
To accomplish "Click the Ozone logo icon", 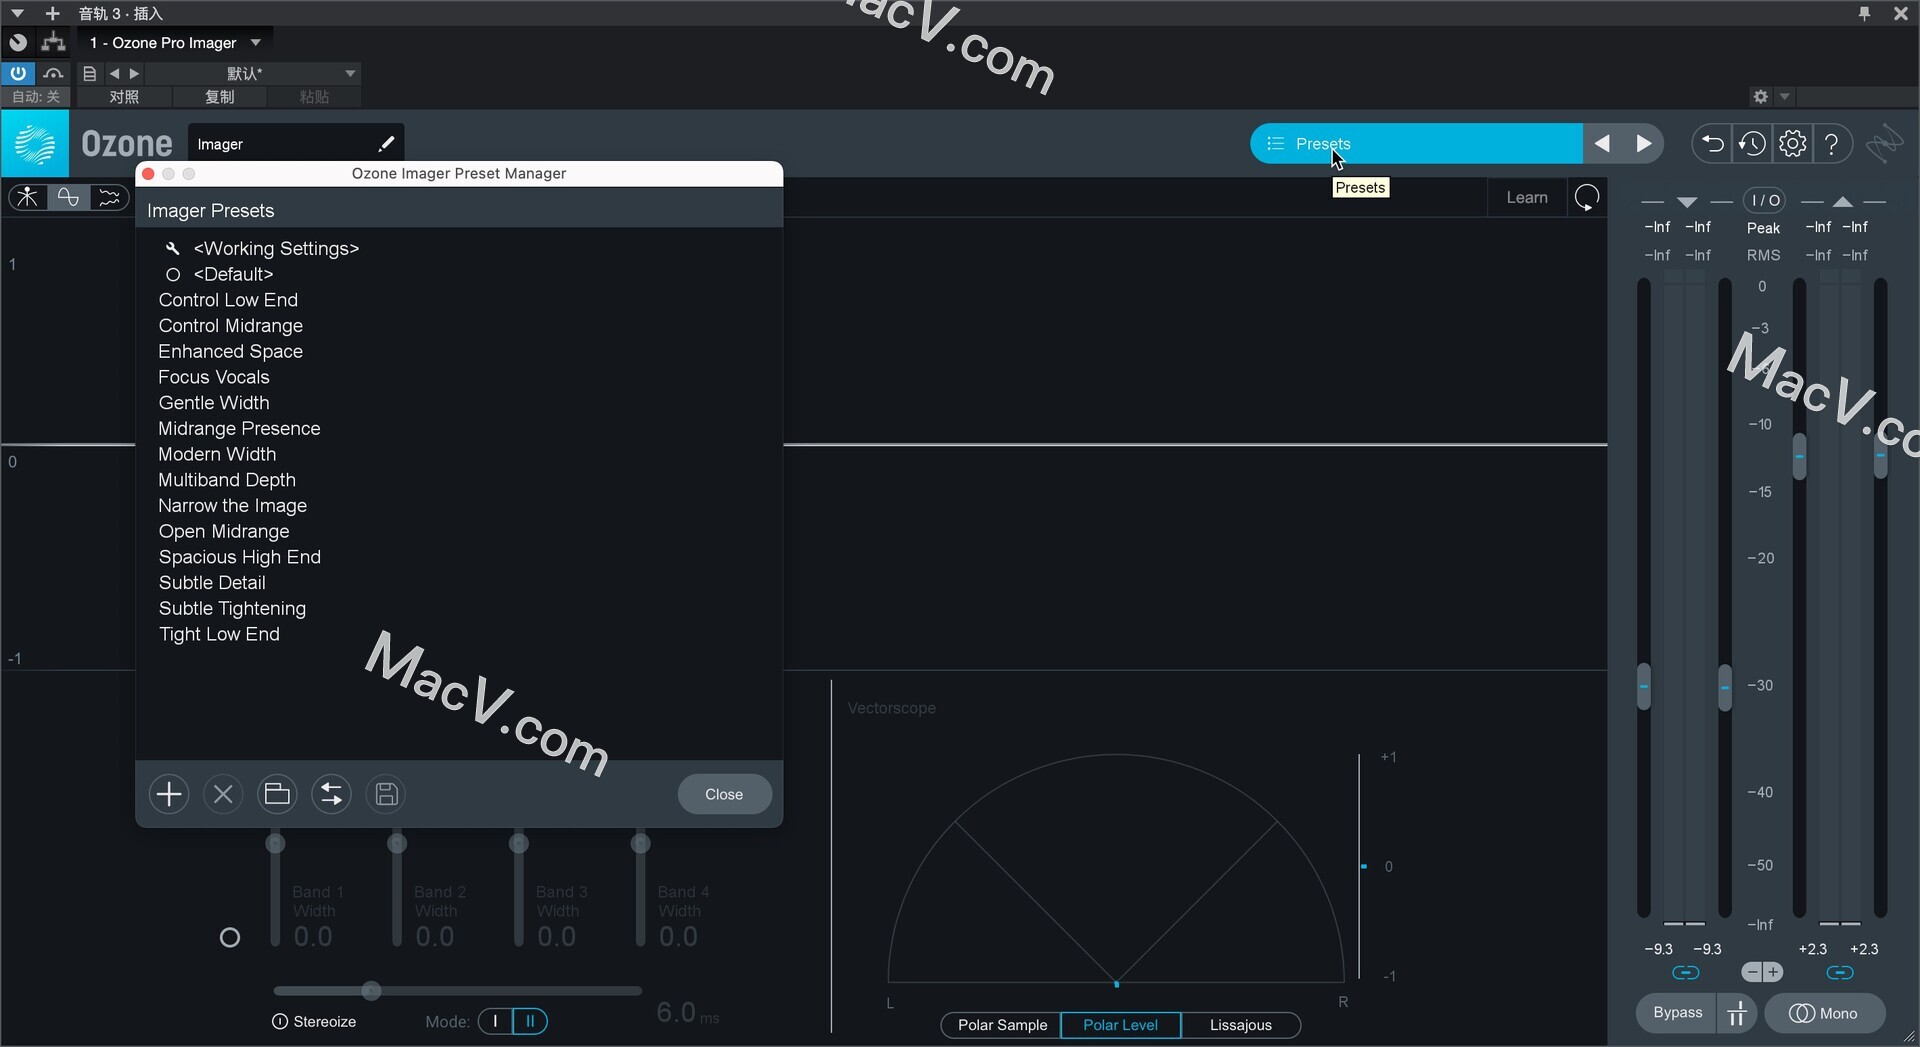I will pos(35,144).
